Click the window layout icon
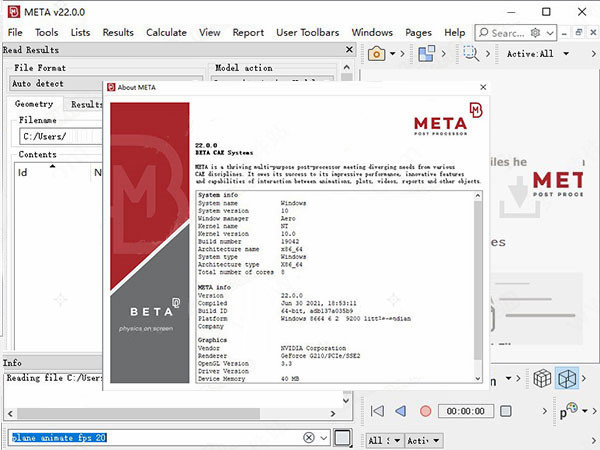This screenshot has width=600, height=450. [427, 53]
